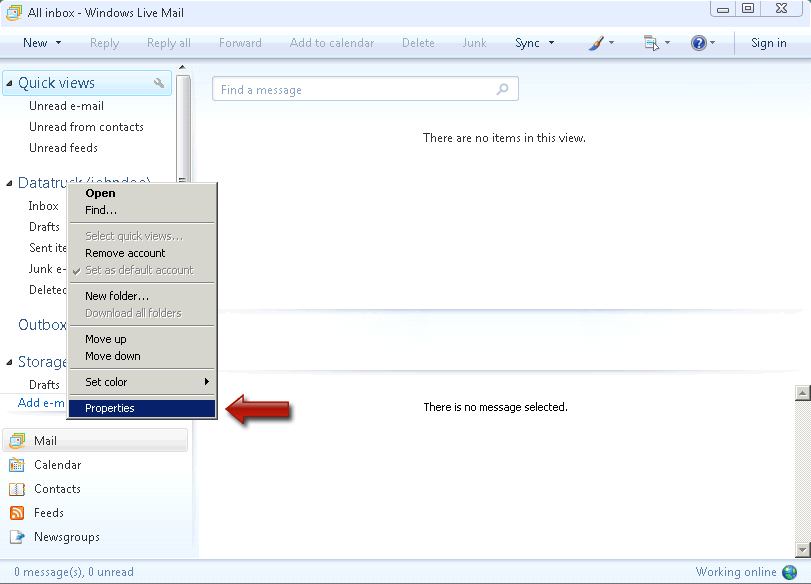Click Download all folders in the context menu
Viewport: 811px width, 584px height.
click(x=142, y=313)
